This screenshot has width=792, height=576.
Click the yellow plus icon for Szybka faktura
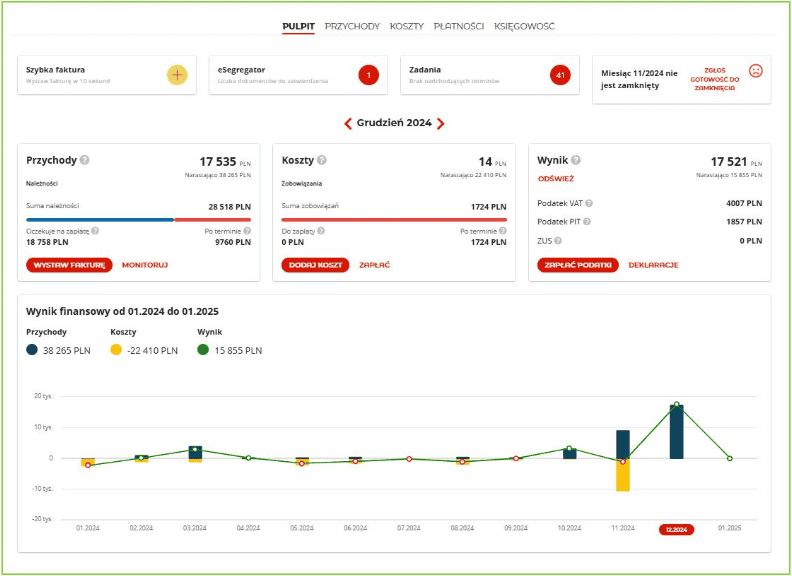177,75
